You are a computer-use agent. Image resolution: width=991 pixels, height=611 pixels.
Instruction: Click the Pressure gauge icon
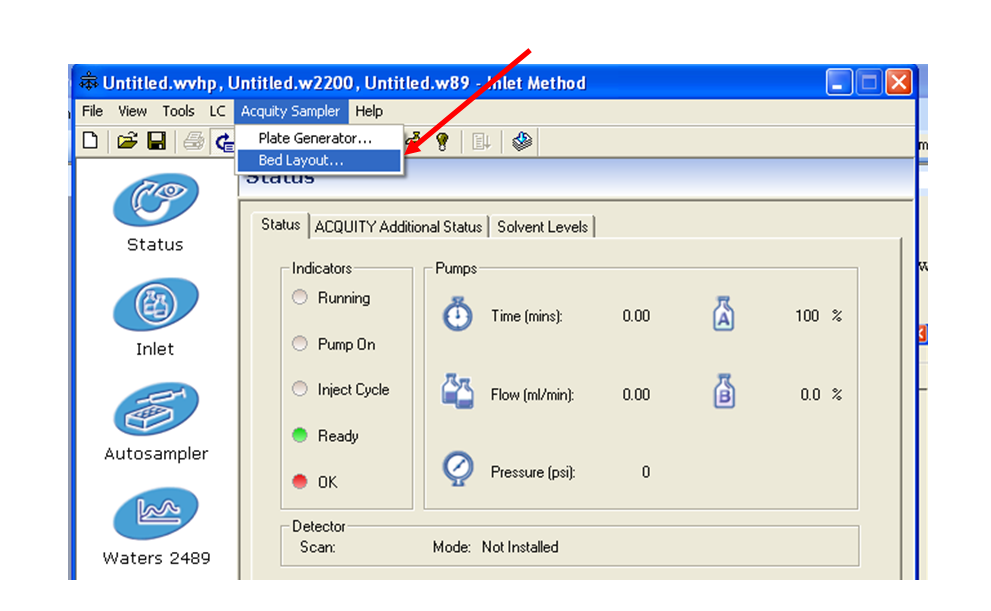tap(458, 468)
